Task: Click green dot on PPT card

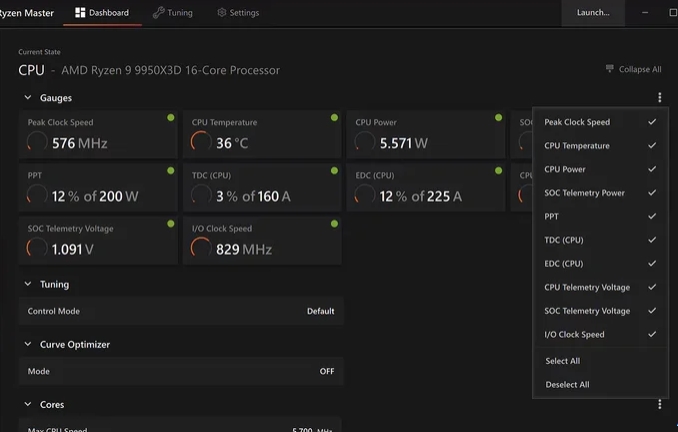Action: click(171, 171)
